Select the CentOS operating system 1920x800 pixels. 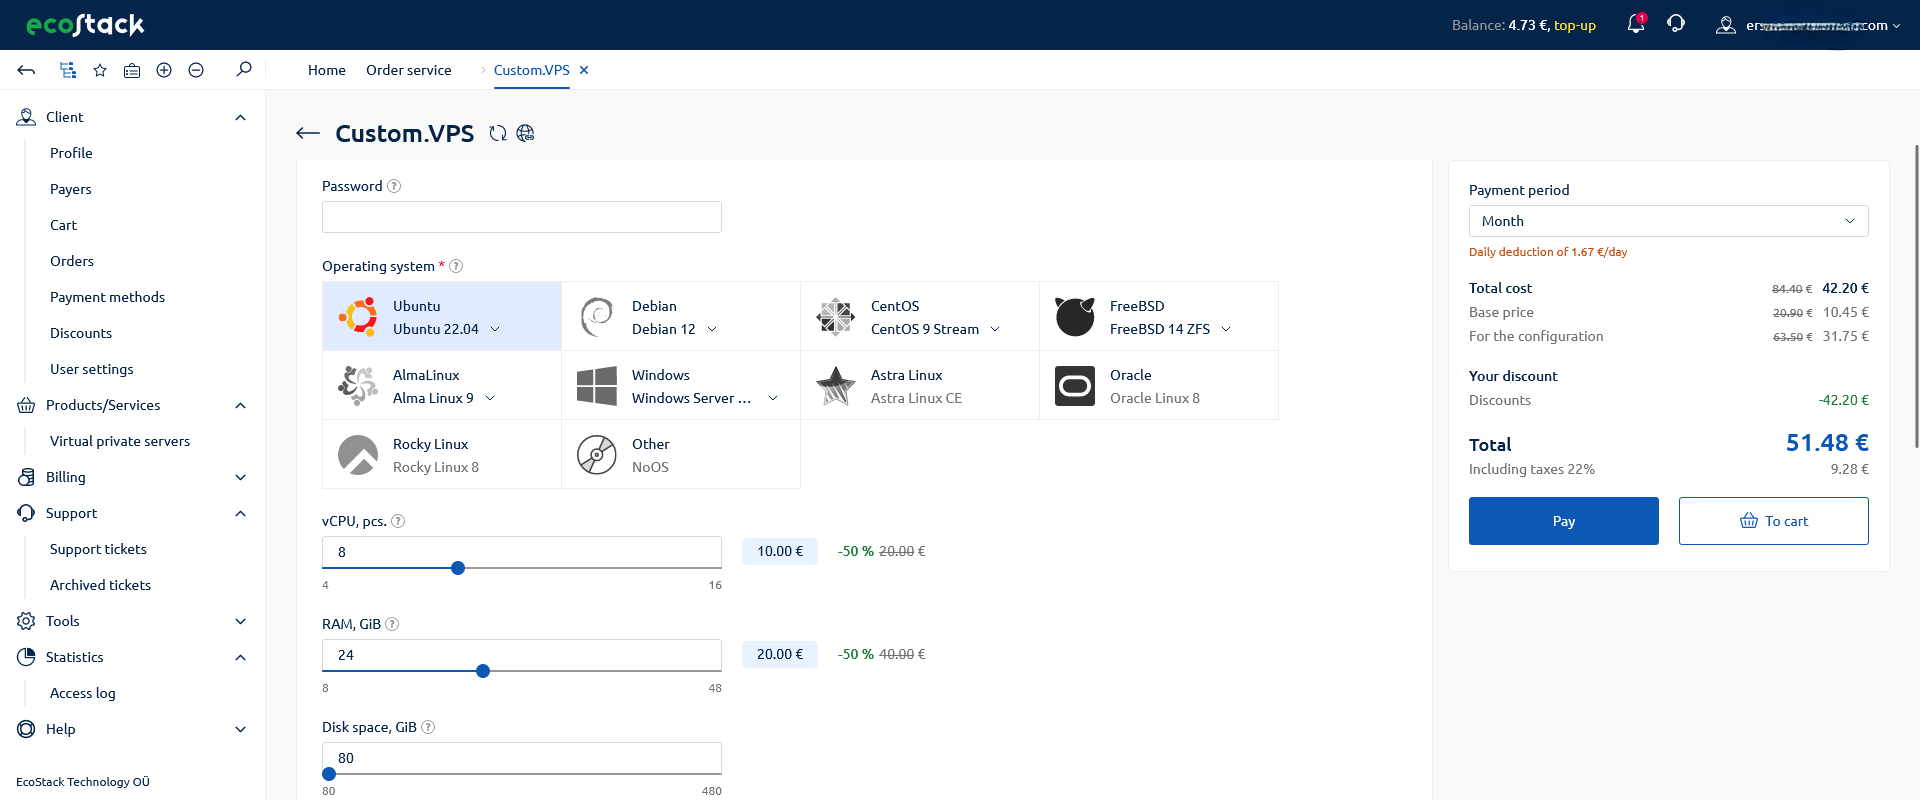coord(920,316)
